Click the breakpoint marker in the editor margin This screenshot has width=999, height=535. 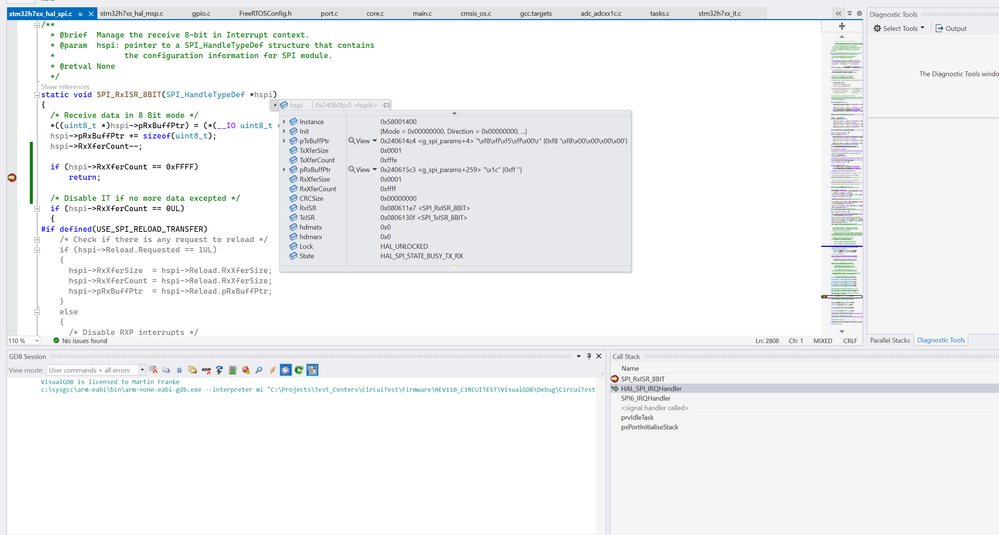pyautogui.click(x=12, y=177)
